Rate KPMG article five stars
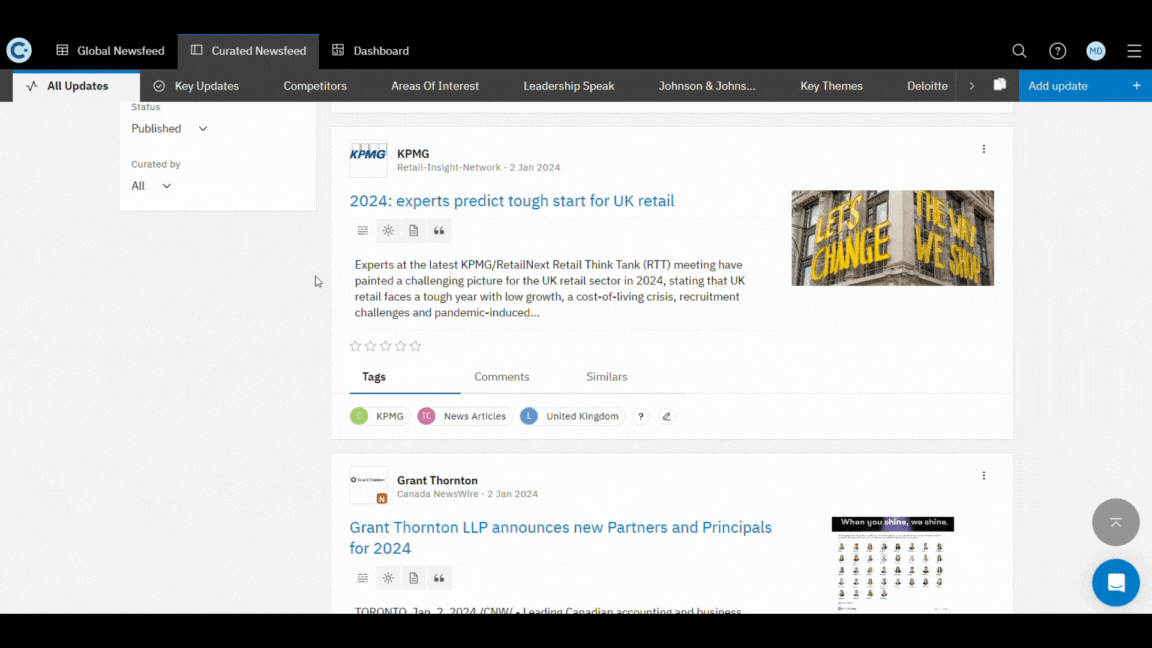Viewport: 1152px width, 648px height. point(416,346)
